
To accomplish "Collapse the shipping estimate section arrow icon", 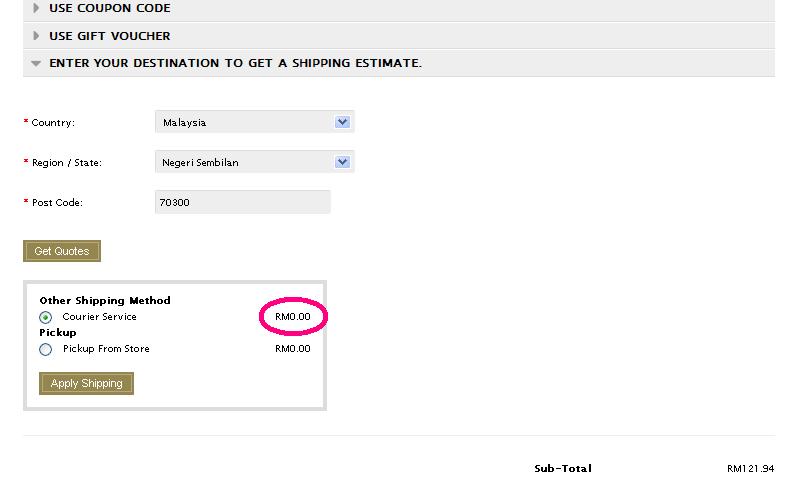I will tap(37, 64).
